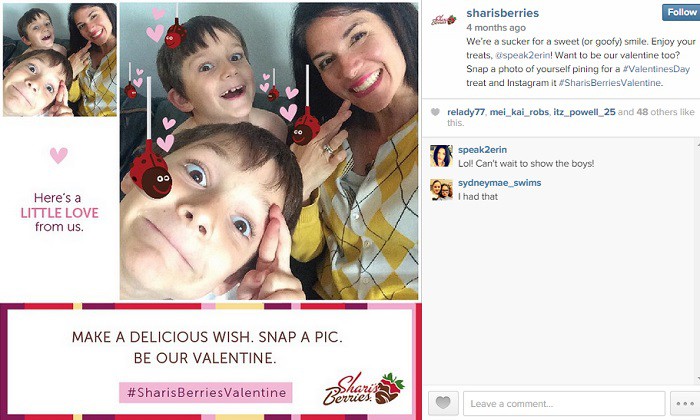Follow the sharisberries account

(x=681, y=12)
